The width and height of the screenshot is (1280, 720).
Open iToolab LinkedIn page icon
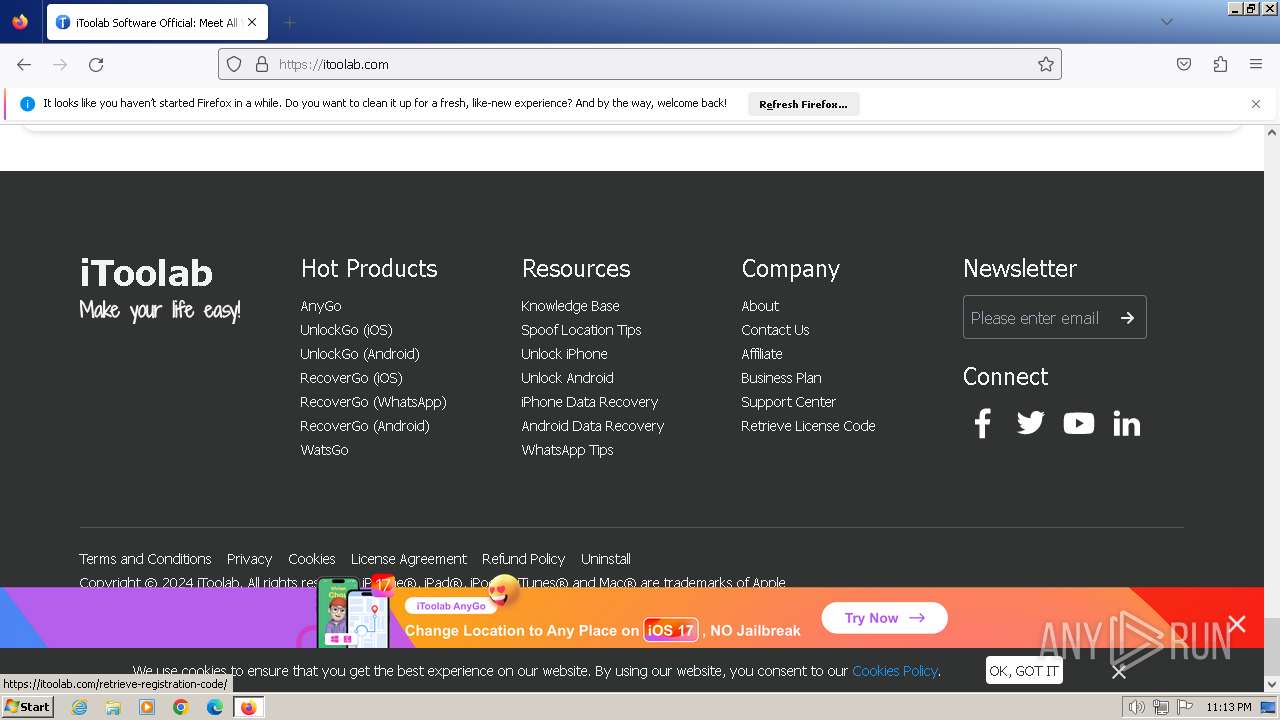(1126, 424)
